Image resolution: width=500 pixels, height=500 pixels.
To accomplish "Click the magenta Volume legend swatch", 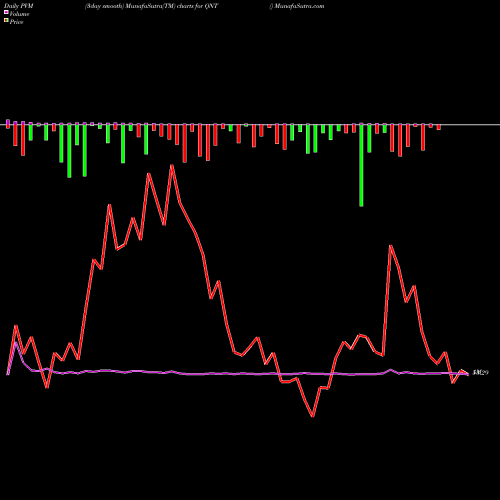I will 6,13.
